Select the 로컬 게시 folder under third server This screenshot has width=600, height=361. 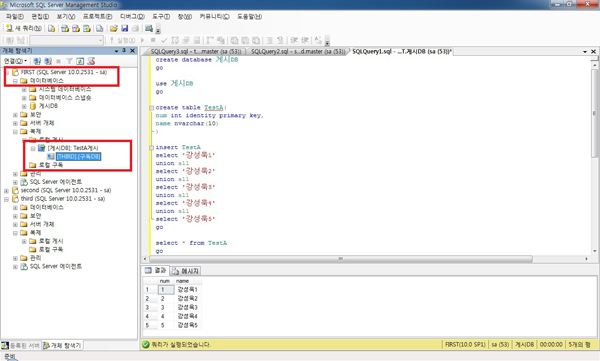(x=51, y=241)
